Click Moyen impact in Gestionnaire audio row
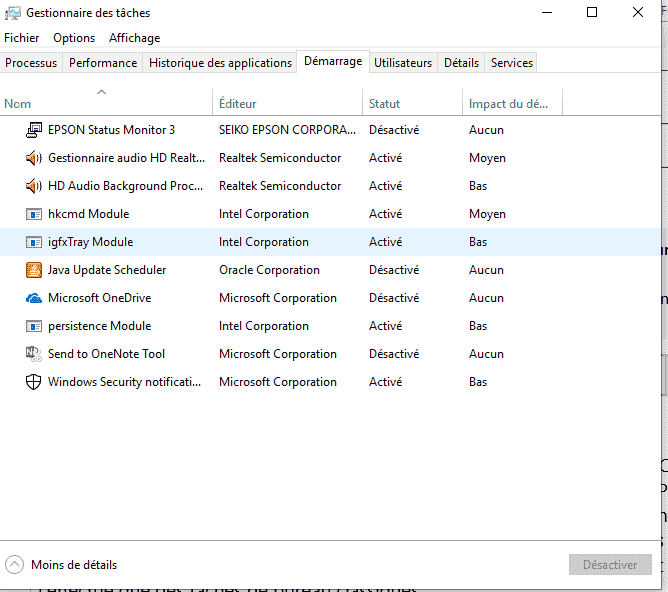668x592 pixels. click(x=487, y=158)
